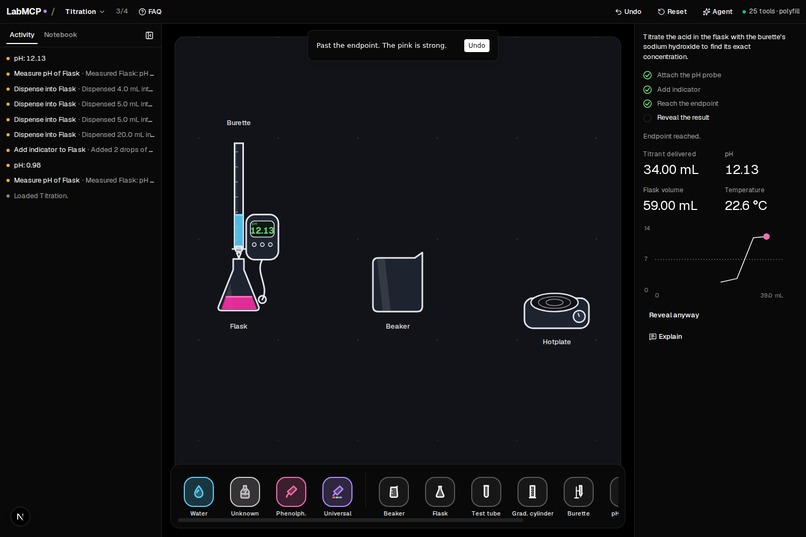806x537 pixels.
Task: Select the pH: 0.98 activity entry
Action: [x=80, y=165]
